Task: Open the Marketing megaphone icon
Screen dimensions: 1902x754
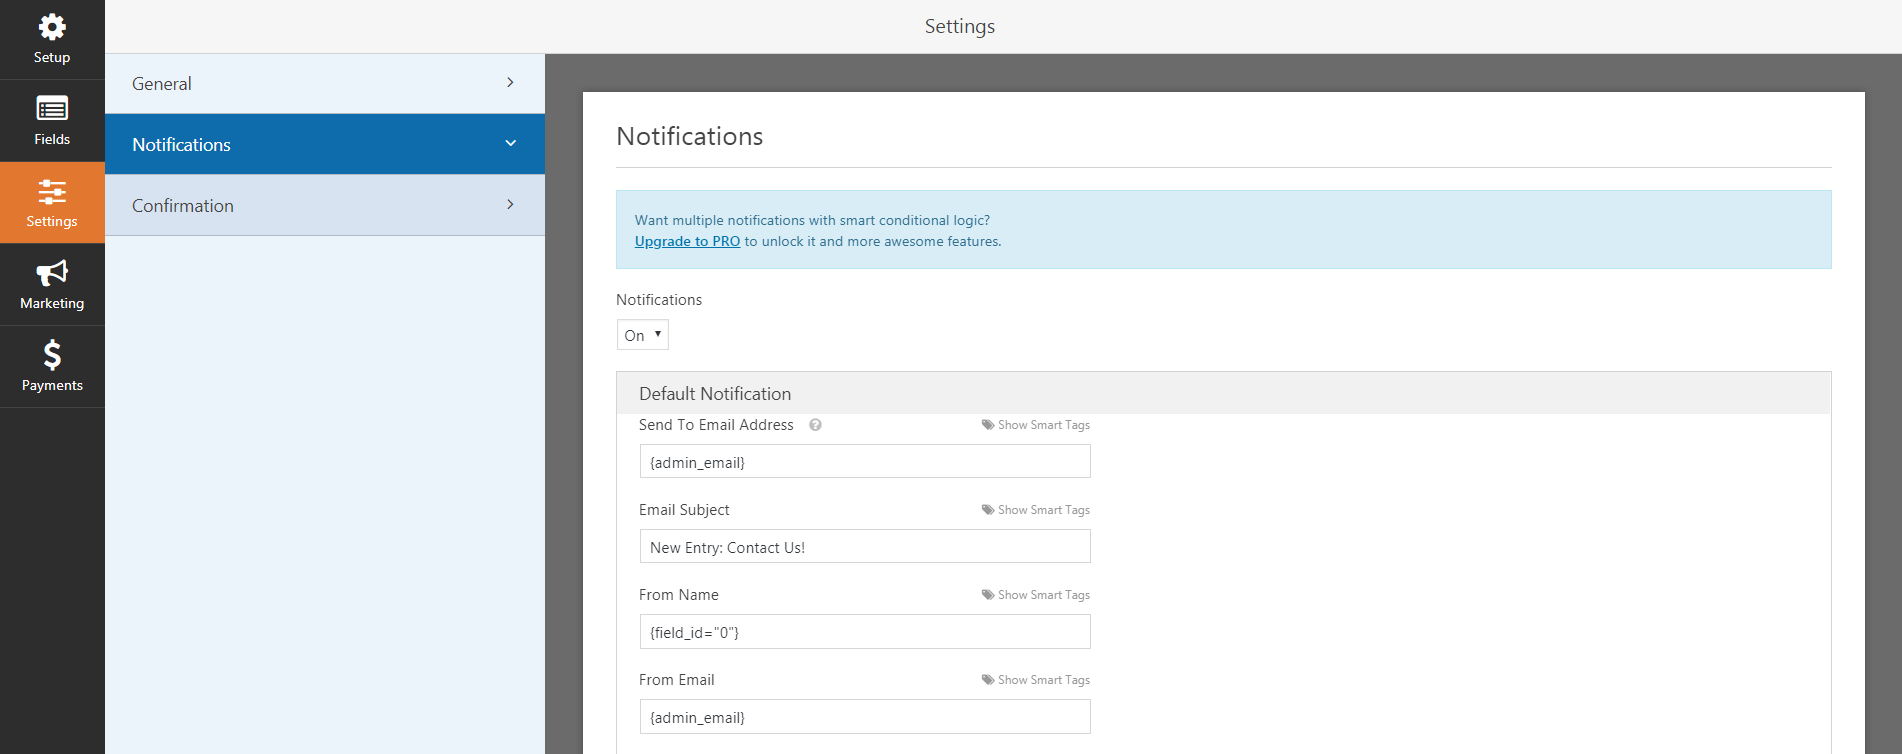Action: pyautogui.click(x=52, y=272)
